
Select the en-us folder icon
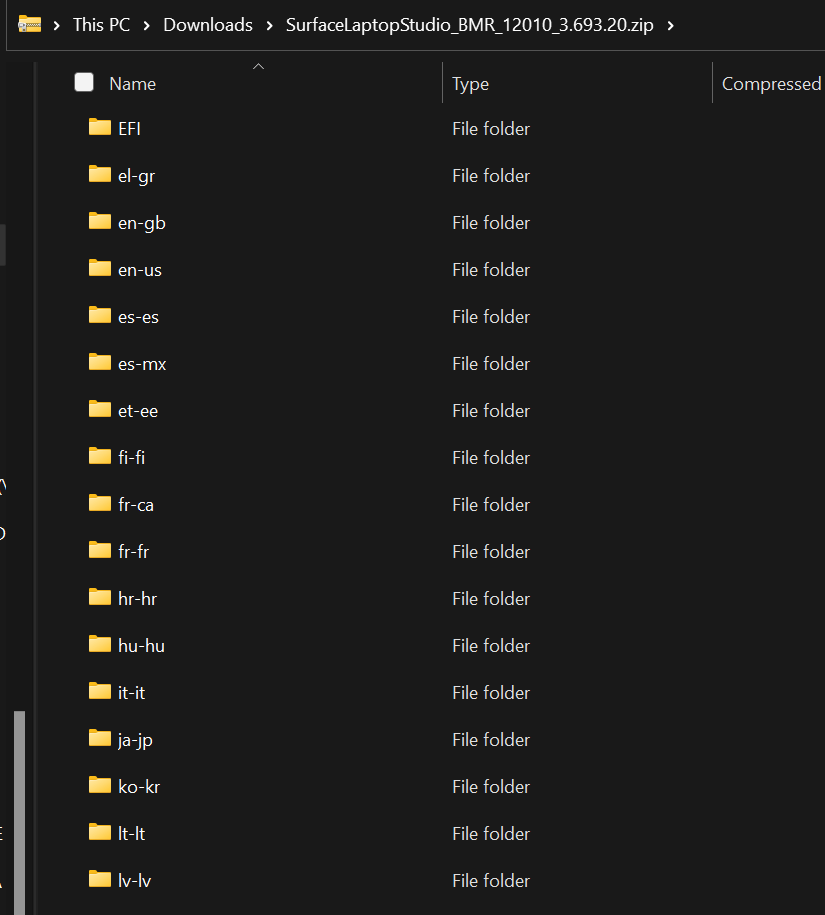[x=100, y=268]
